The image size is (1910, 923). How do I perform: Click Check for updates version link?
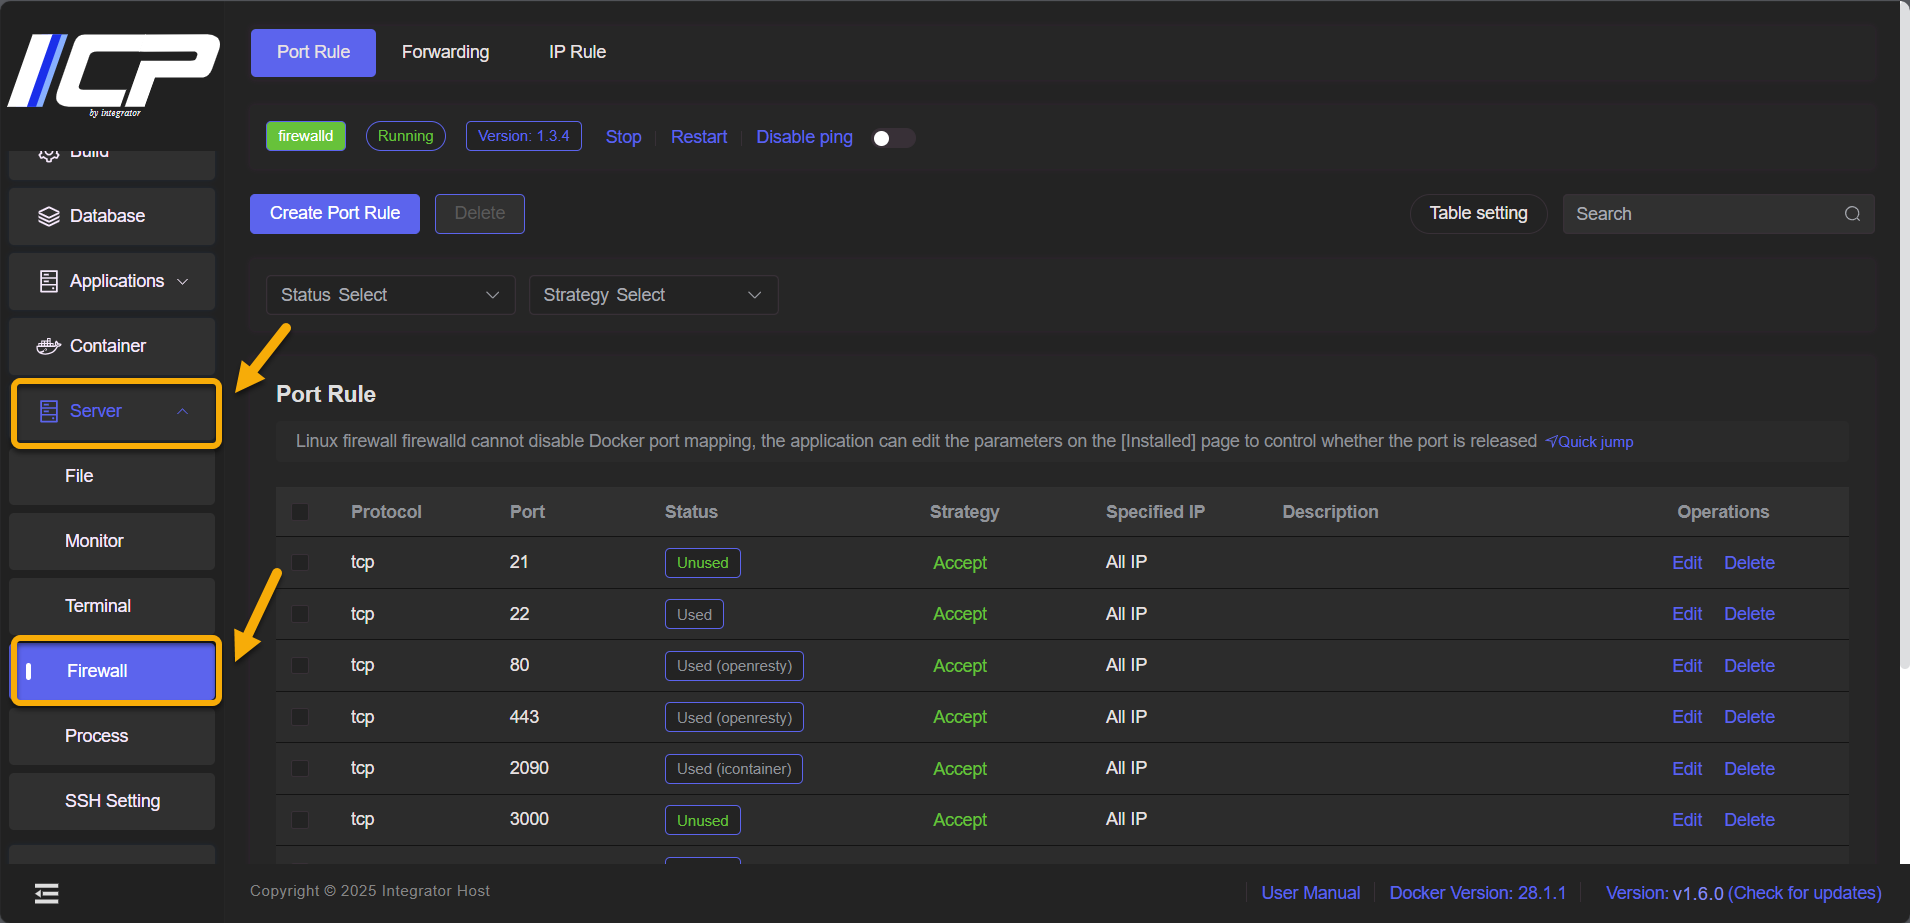point(1804,893)
